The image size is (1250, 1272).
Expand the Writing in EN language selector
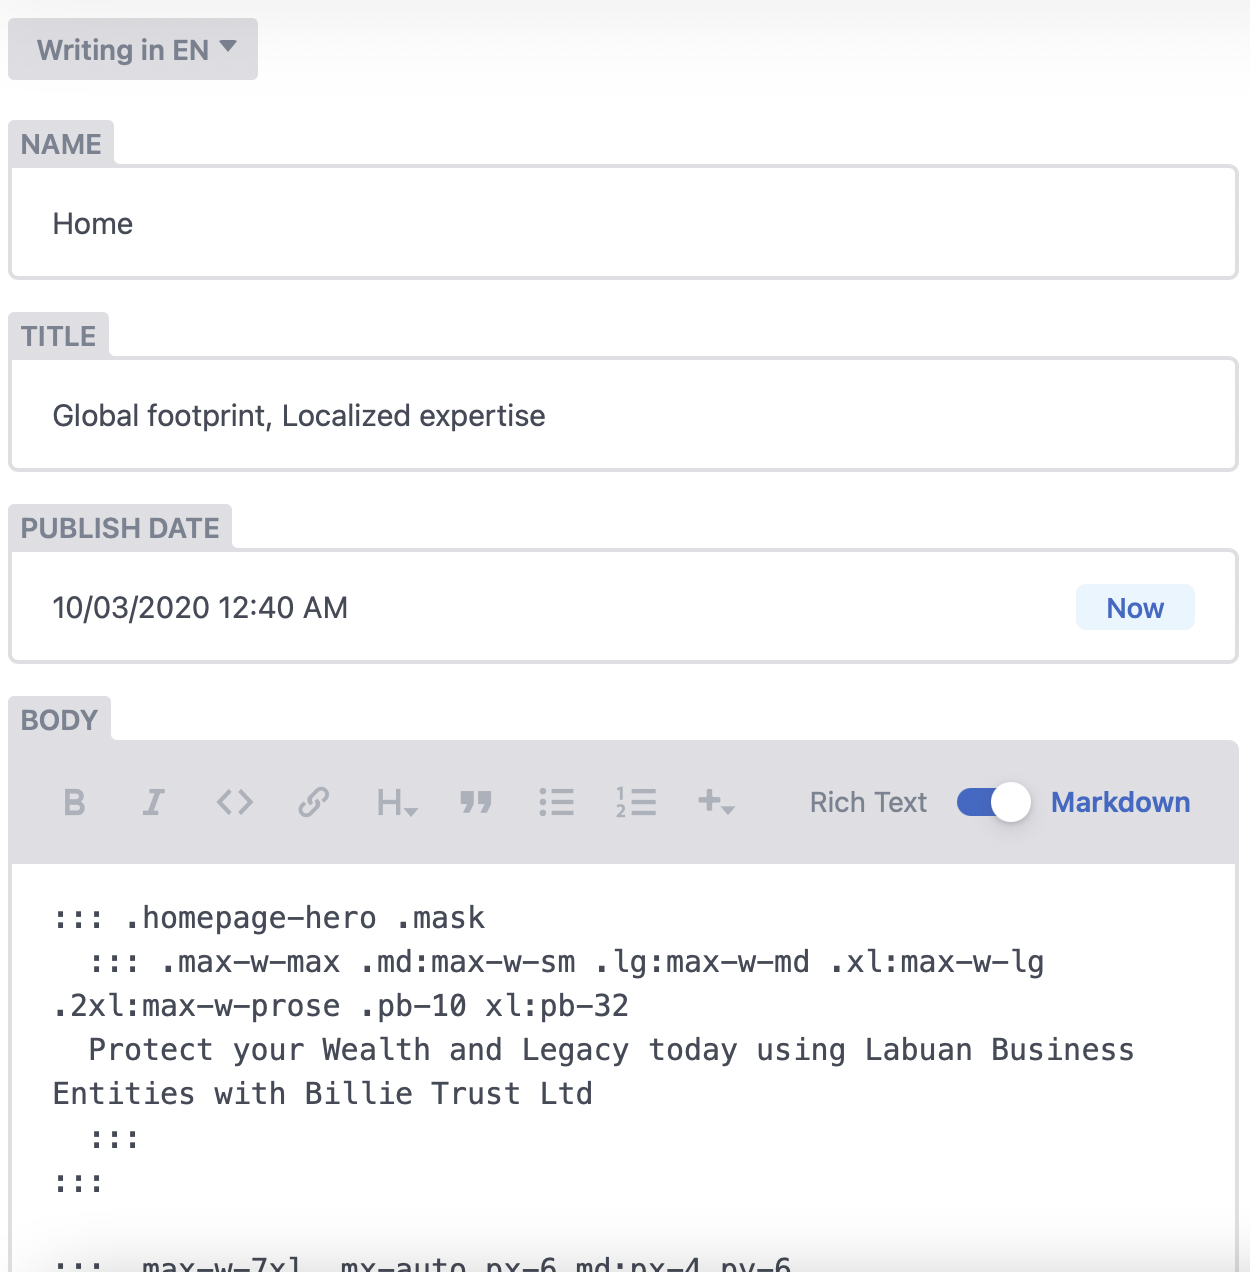click(x=133, y=49)
